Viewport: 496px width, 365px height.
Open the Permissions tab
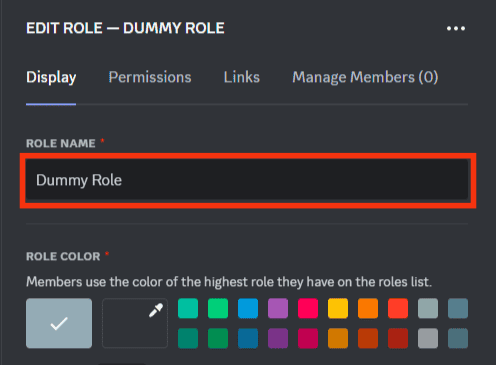150,77
